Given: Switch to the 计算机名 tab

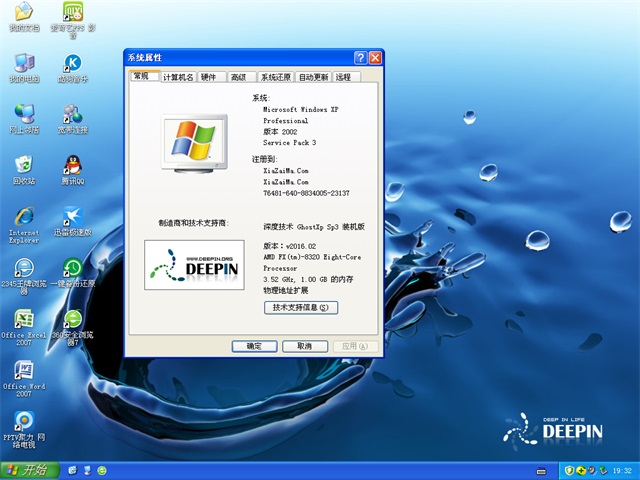Looking at the screenshot, I should [x=178, y=77].
